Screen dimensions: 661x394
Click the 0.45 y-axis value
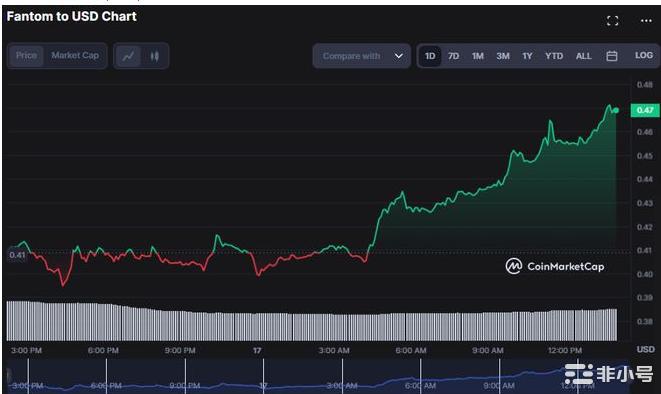coord(645,156)
